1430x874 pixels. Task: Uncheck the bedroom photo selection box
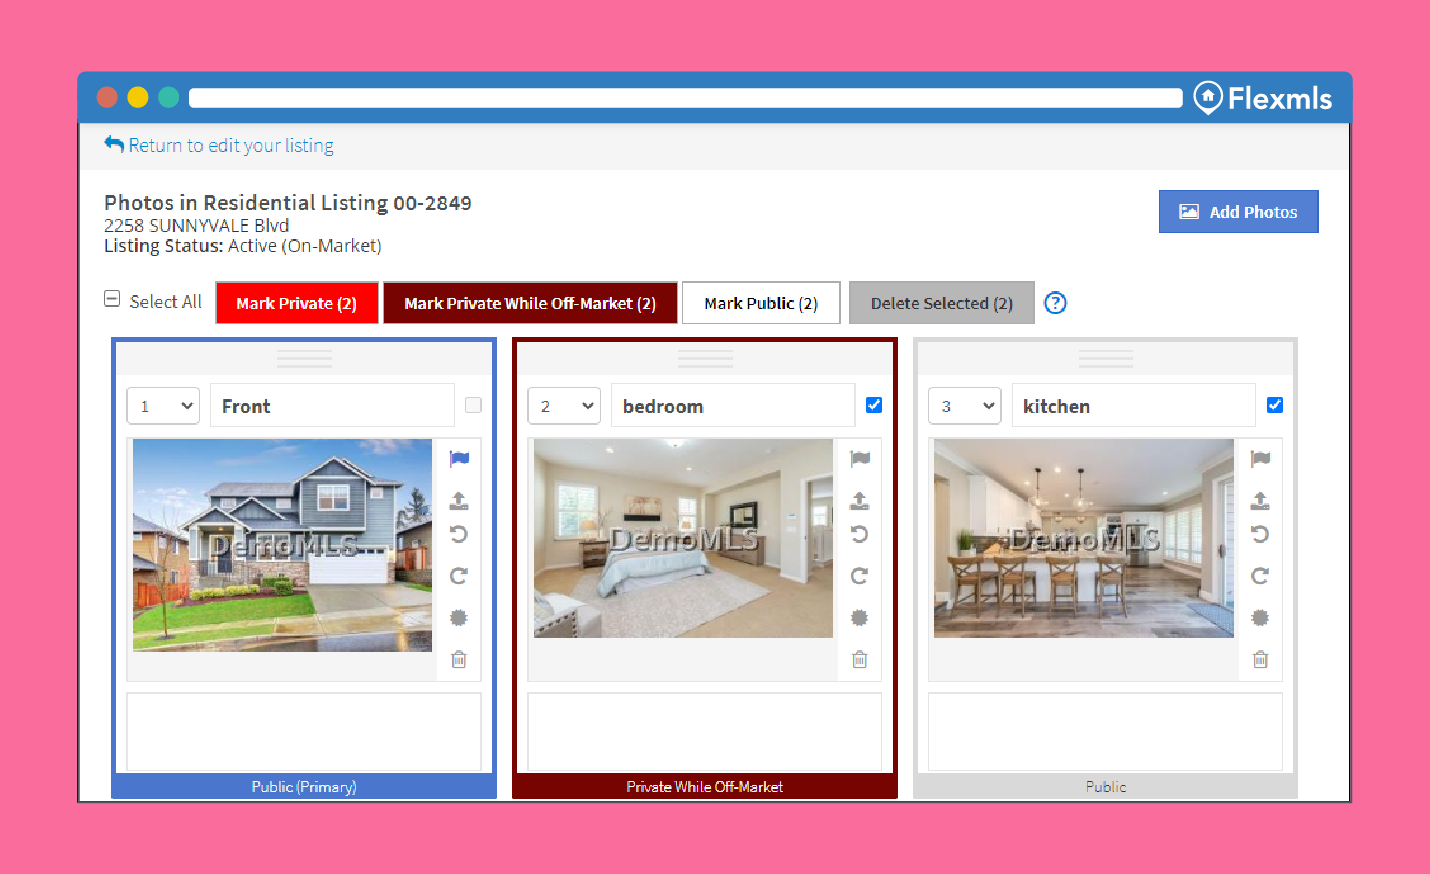[x=874, y=405]
